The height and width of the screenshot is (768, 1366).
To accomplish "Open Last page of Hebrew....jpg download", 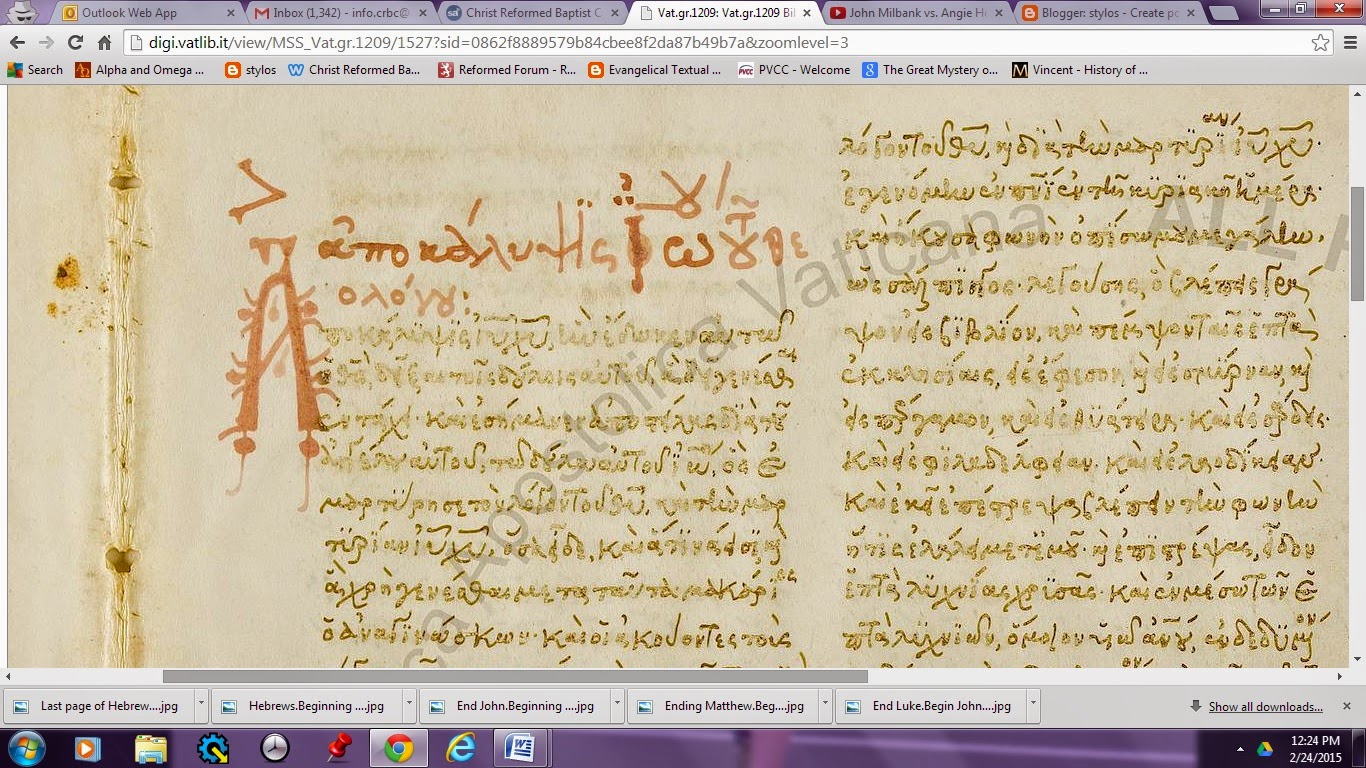I will point(99,706).
